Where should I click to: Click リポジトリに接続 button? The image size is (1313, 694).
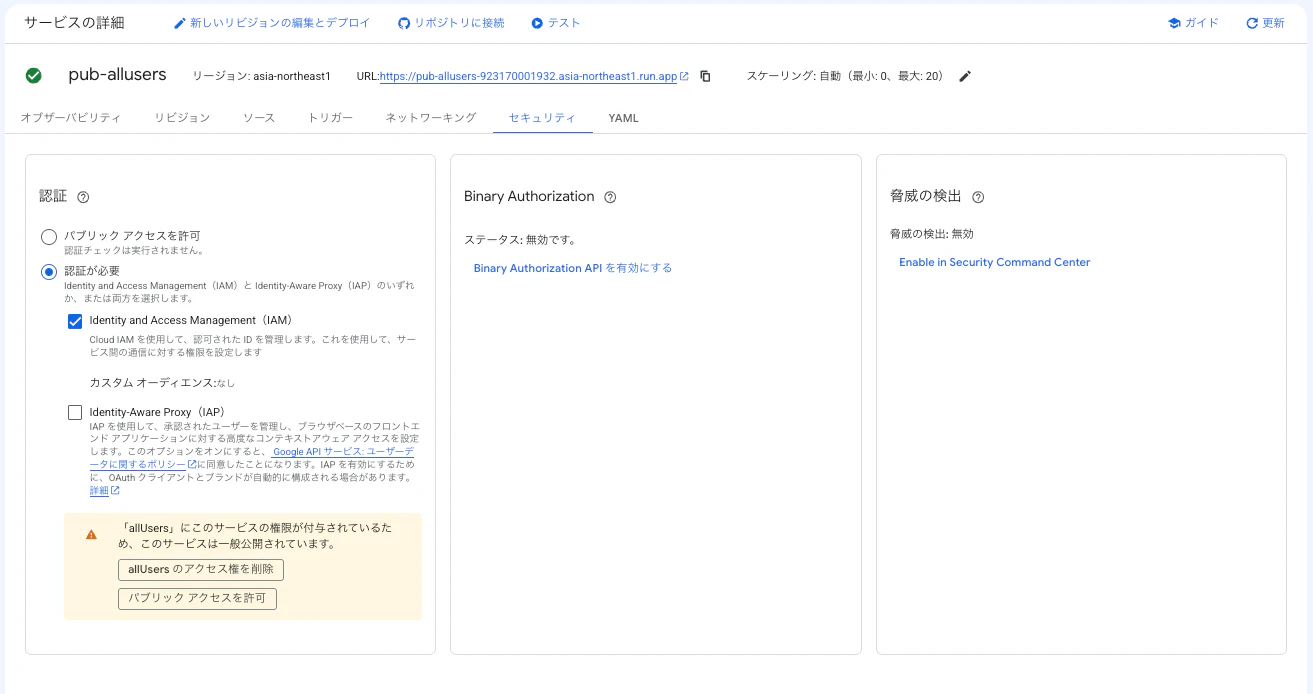tap(451, 23)
